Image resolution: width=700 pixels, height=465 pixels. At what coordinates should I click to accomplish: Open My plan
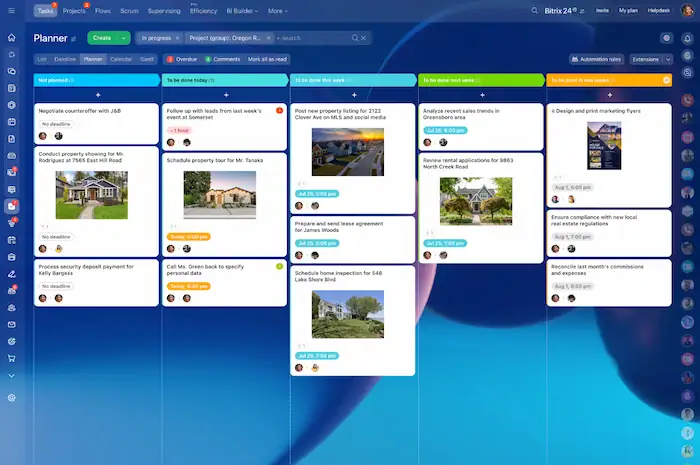[628, 10]
